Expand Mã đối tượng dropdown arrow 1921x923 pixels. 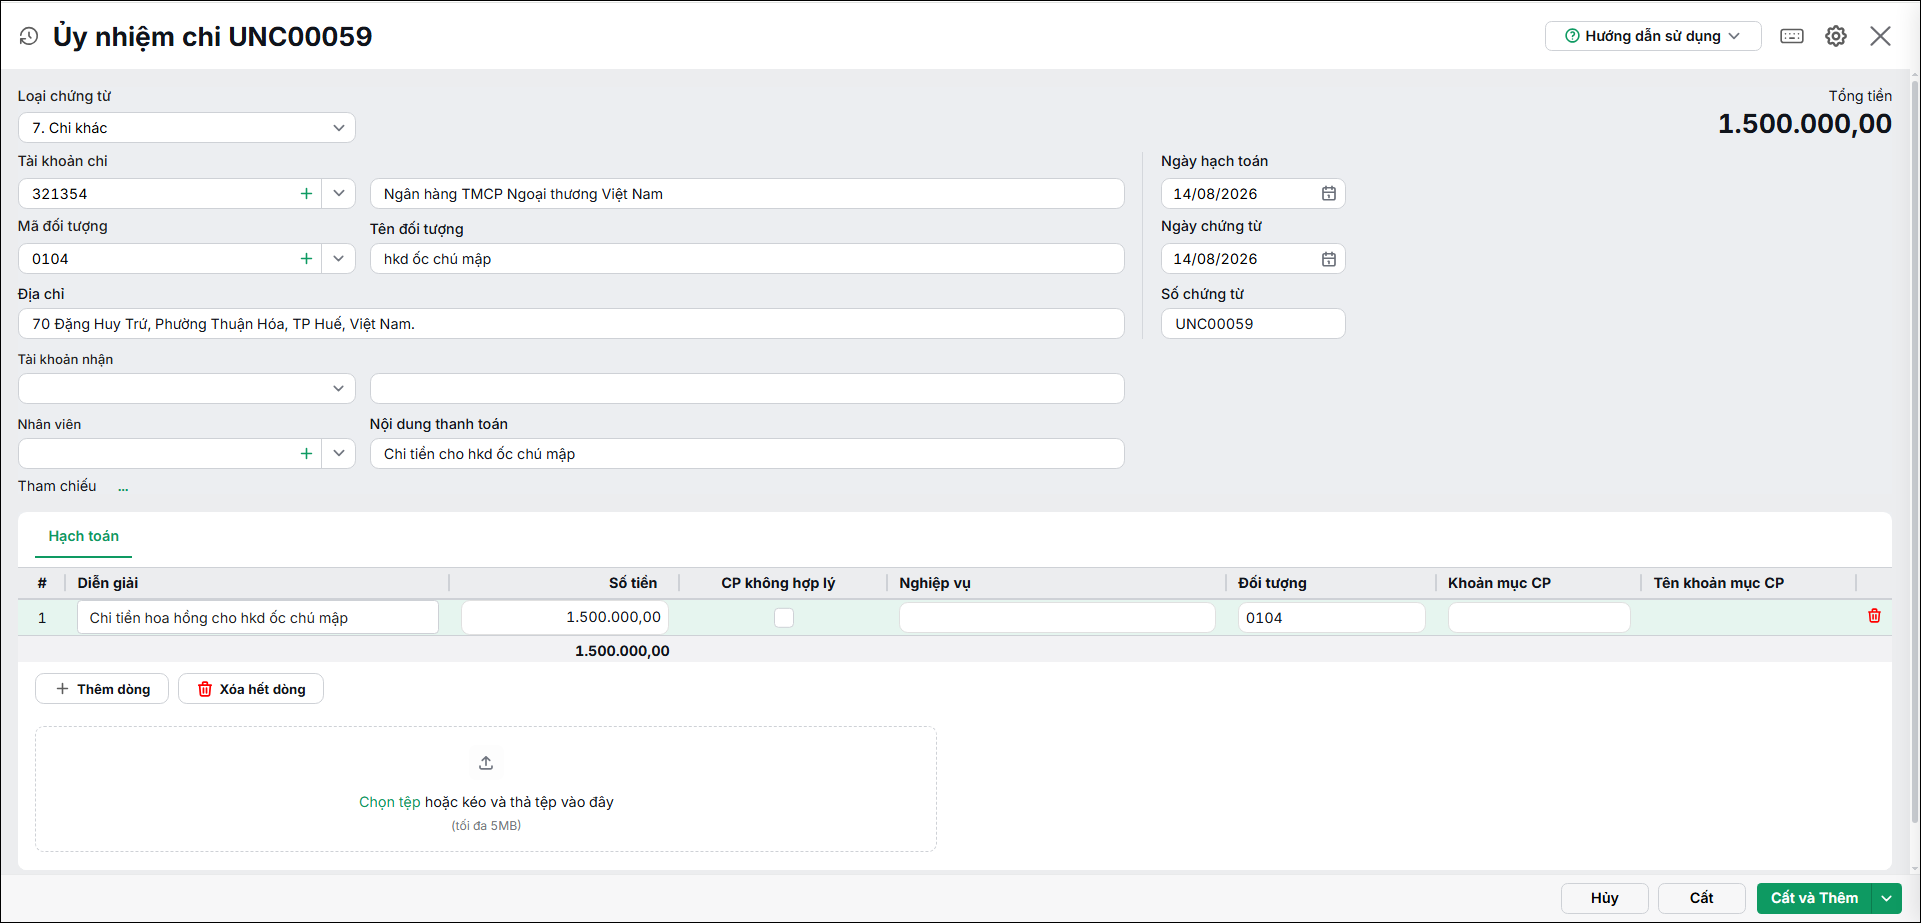pyautogui.click(x=338, y=259)
